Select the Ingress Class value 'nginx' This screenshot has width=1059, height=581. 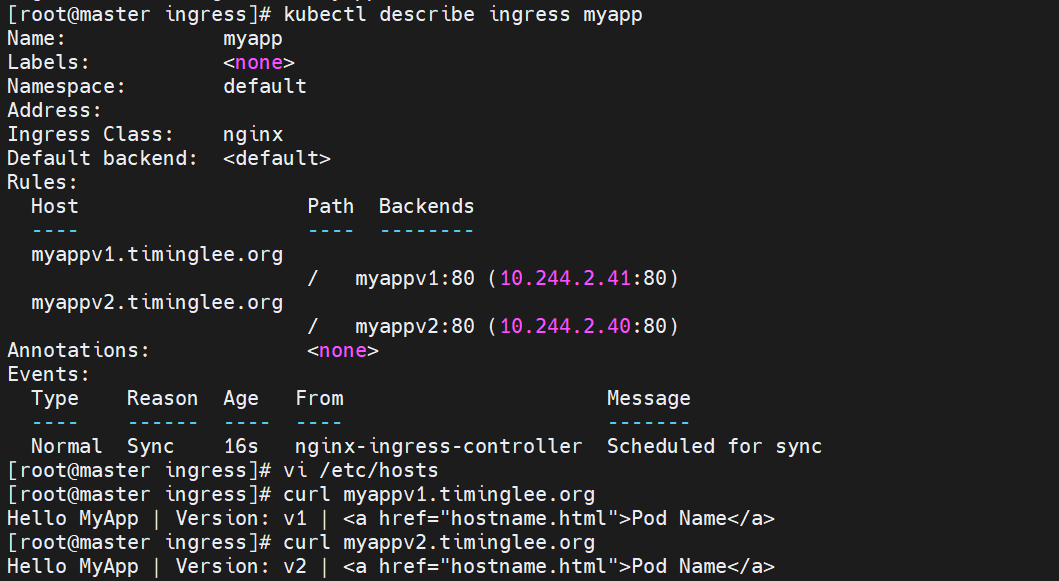[x=253, y=134]
